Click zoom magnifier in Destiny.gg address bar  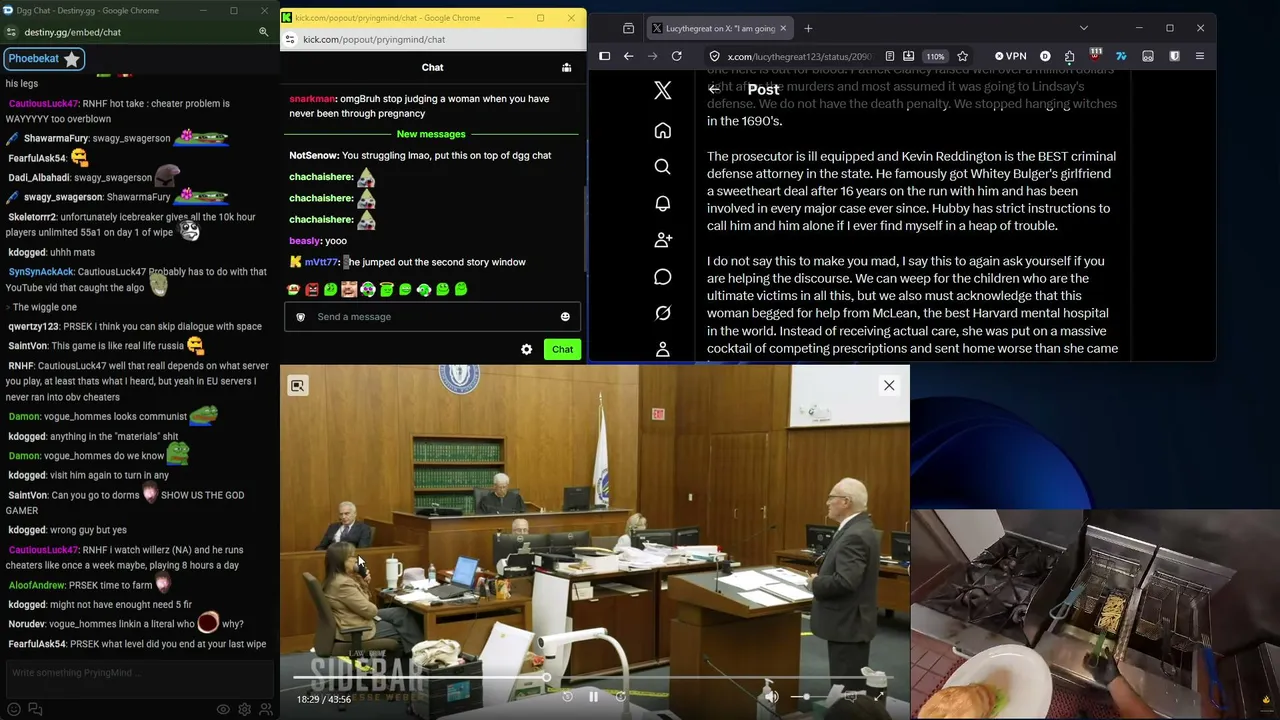click(x=264, y=32)
